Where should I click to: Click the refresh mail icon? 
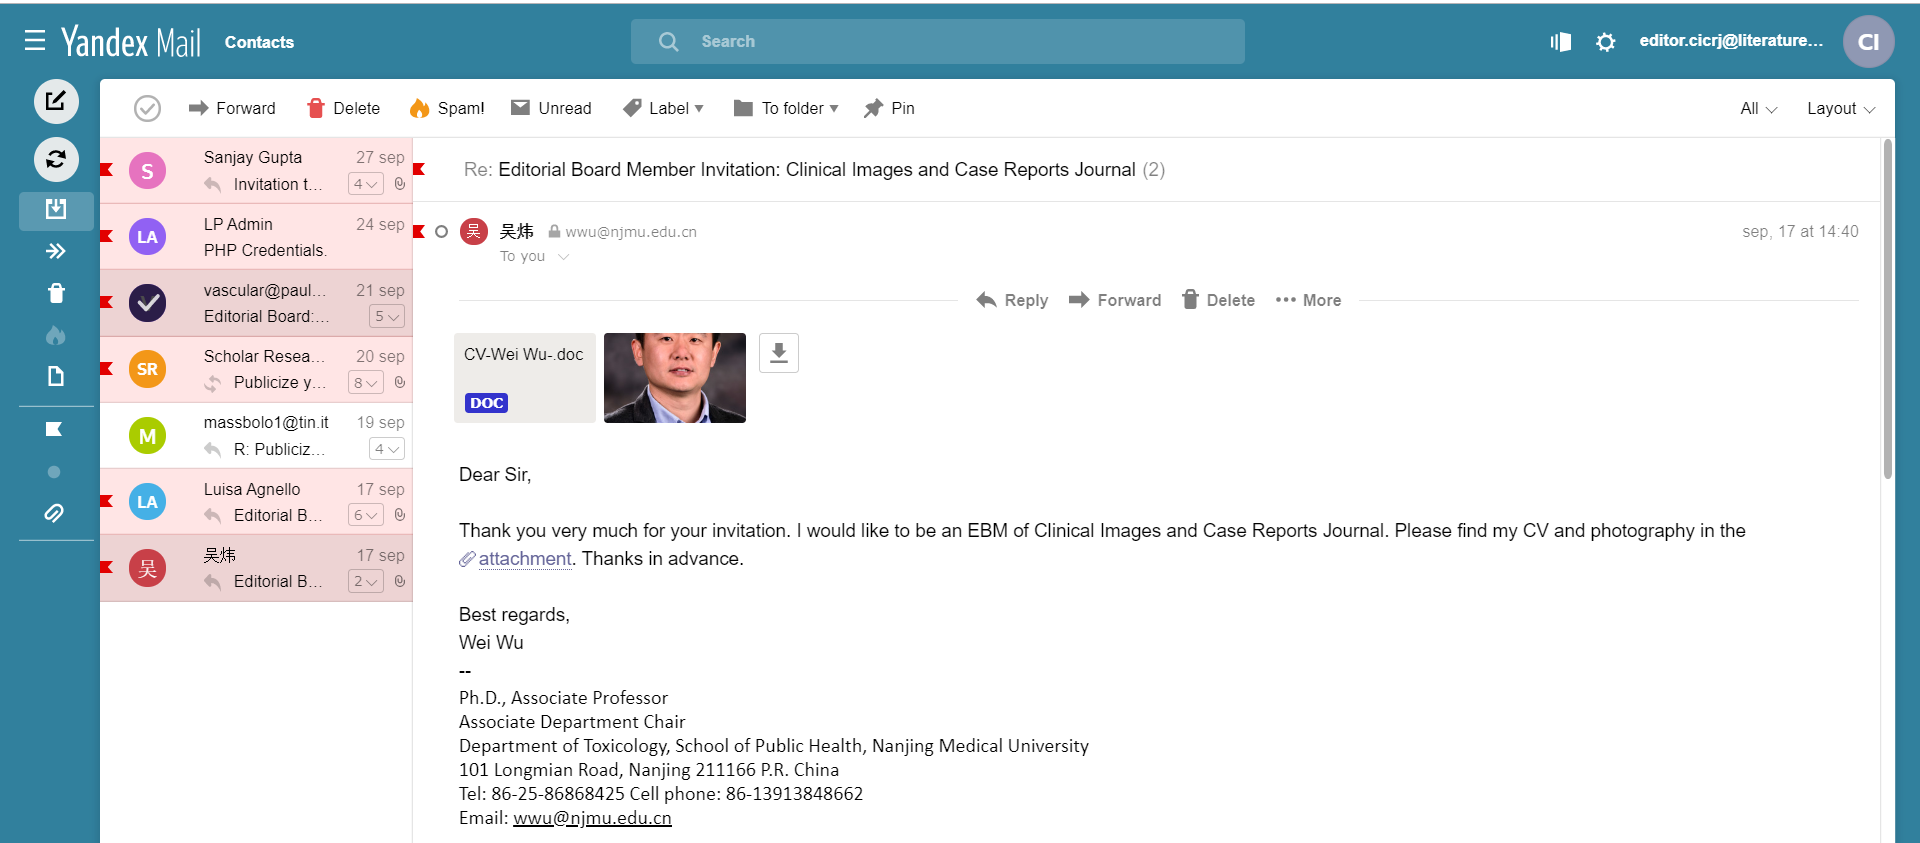[x=56, y=159]
